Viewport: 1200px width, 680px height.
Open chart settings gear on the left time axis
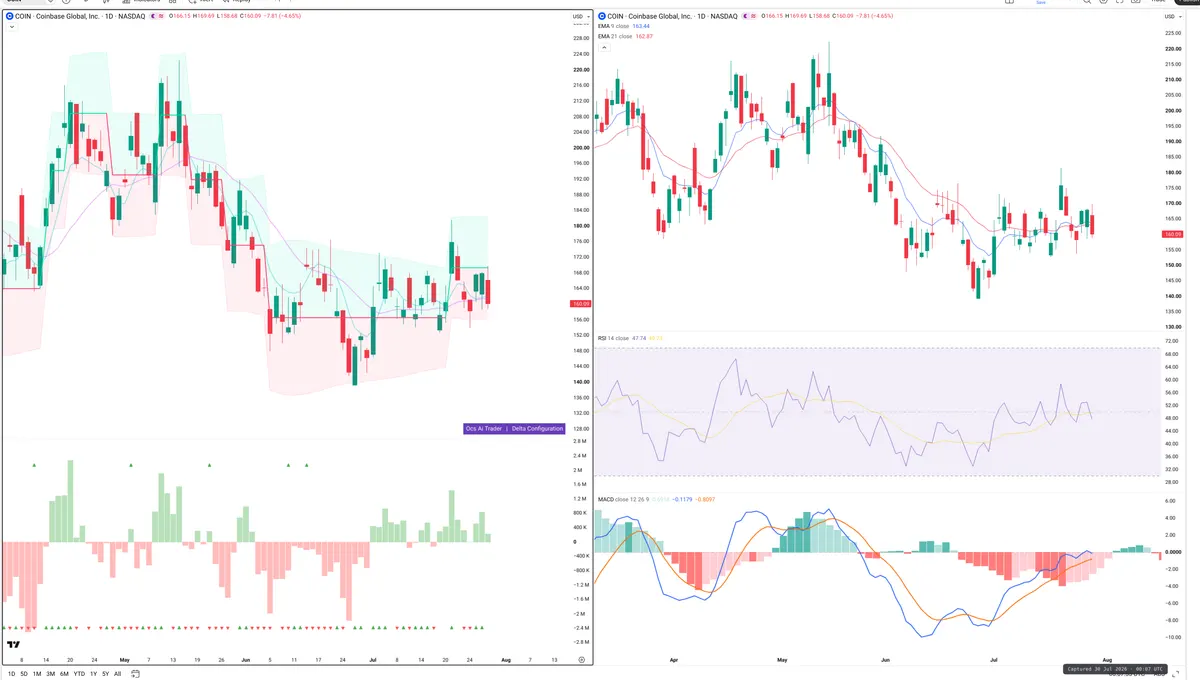tap(581, 660)
